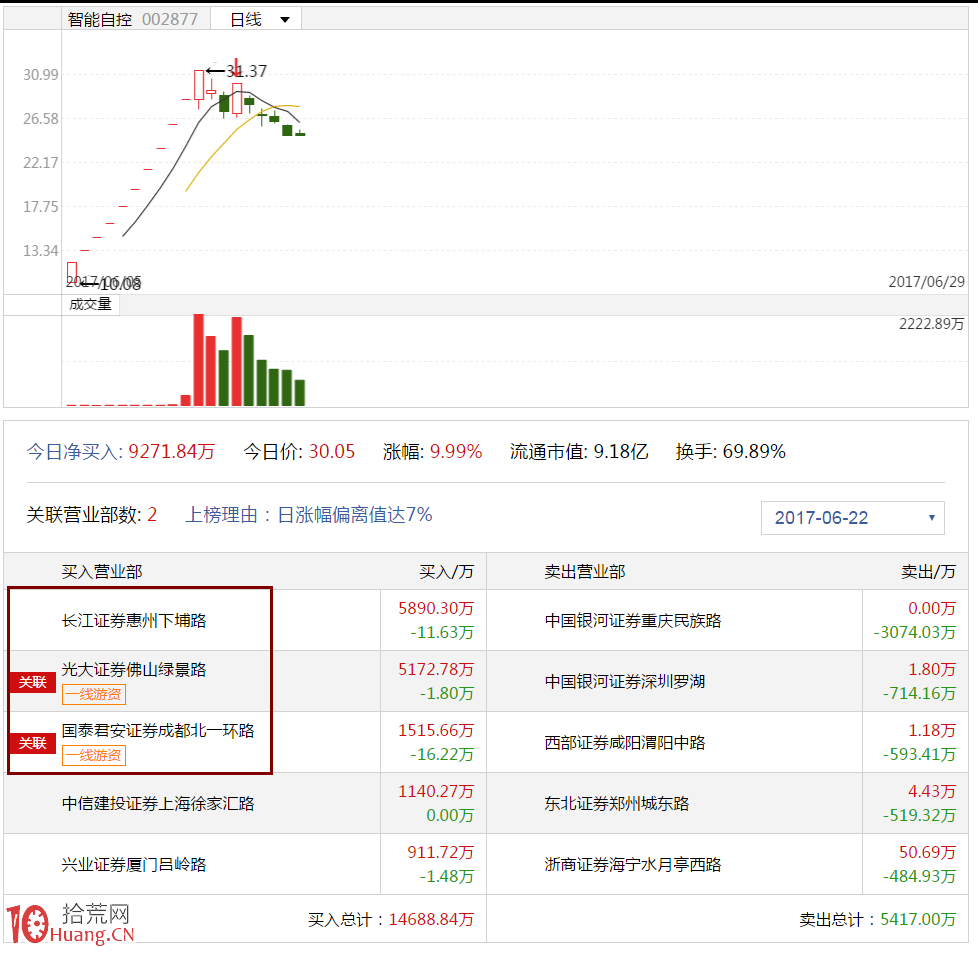
Task: Click 关联 badge beside 光大证券佛山绿景路
Action: point(32,682)
